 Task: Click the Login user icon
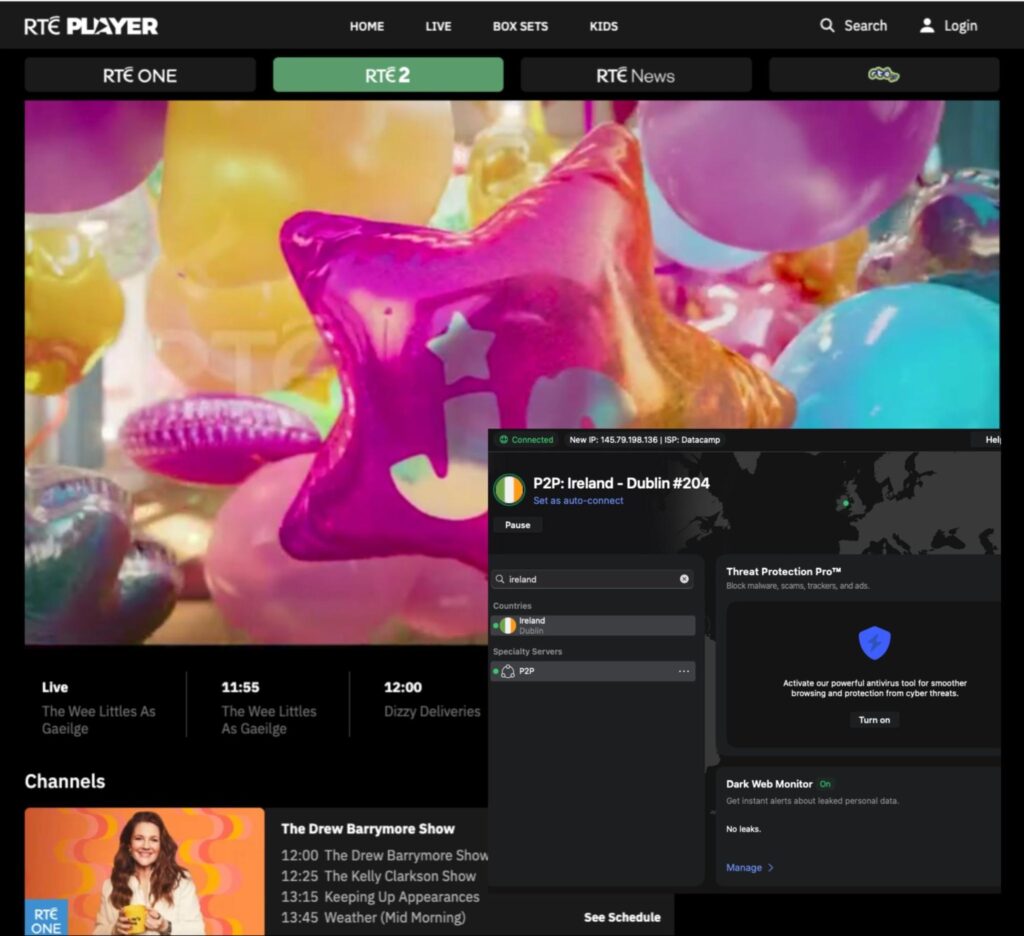coord(927,25)
